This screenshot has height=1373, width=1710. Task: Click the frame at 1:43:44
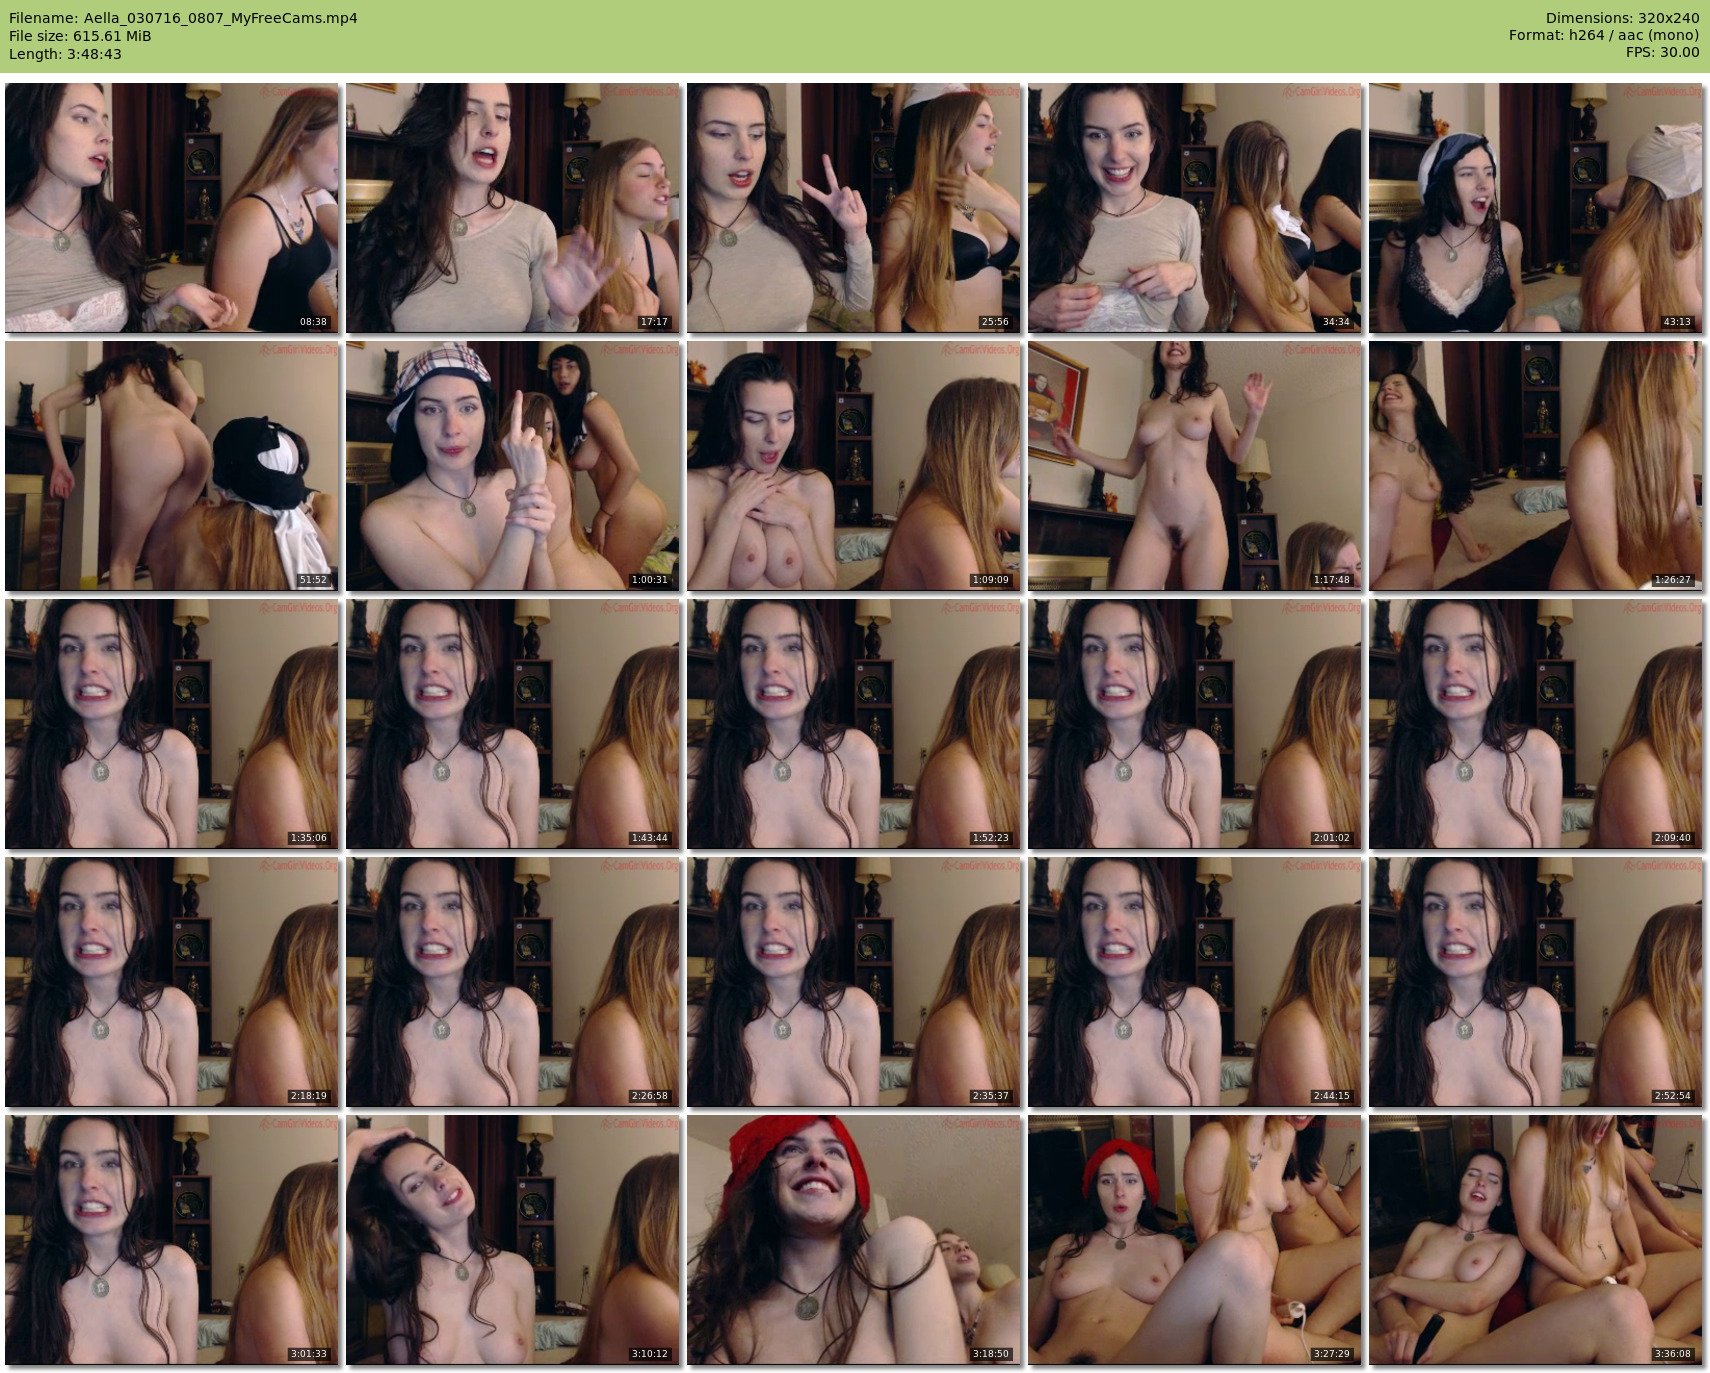click(x=513, y=724)
